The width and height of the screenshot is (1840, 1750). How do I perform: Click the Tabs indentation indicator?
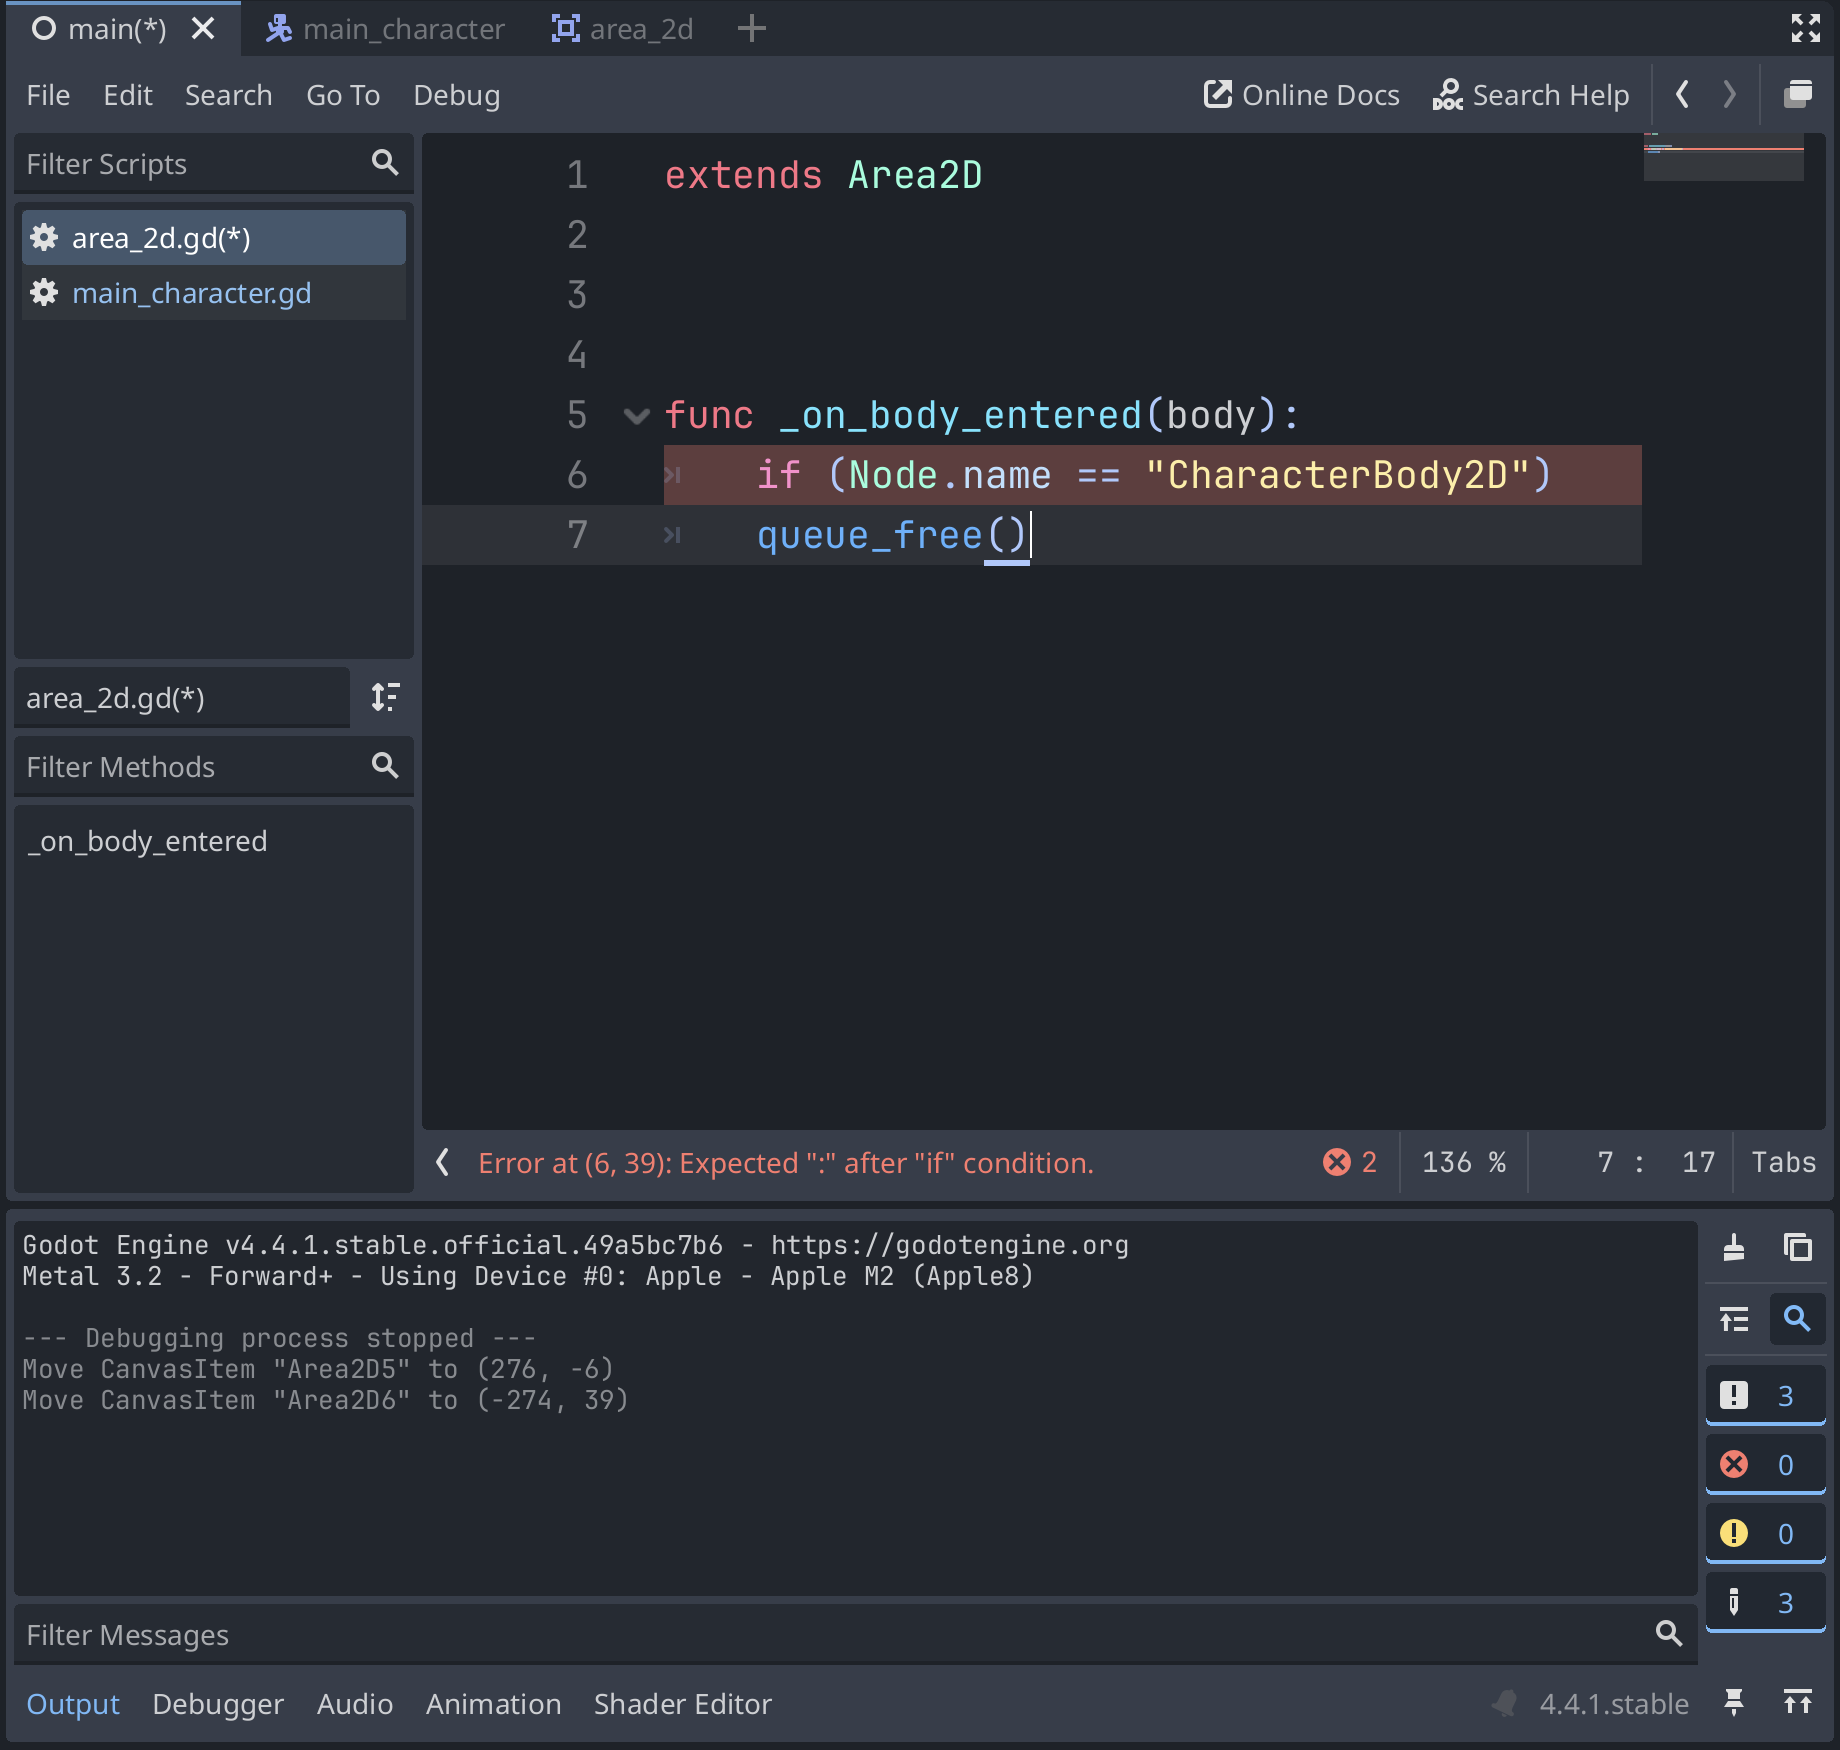1783,1162
